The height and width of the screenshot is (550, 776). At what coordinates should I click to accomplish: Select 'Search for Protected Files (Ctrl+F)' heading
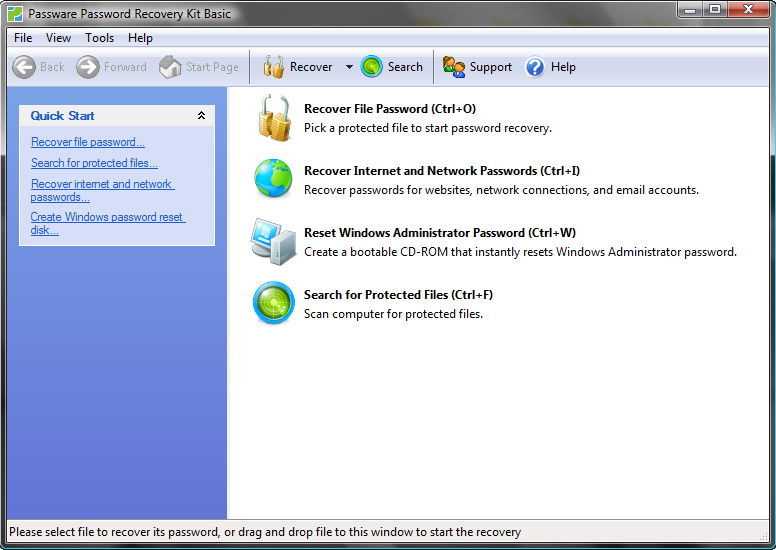tap(398, 295)
